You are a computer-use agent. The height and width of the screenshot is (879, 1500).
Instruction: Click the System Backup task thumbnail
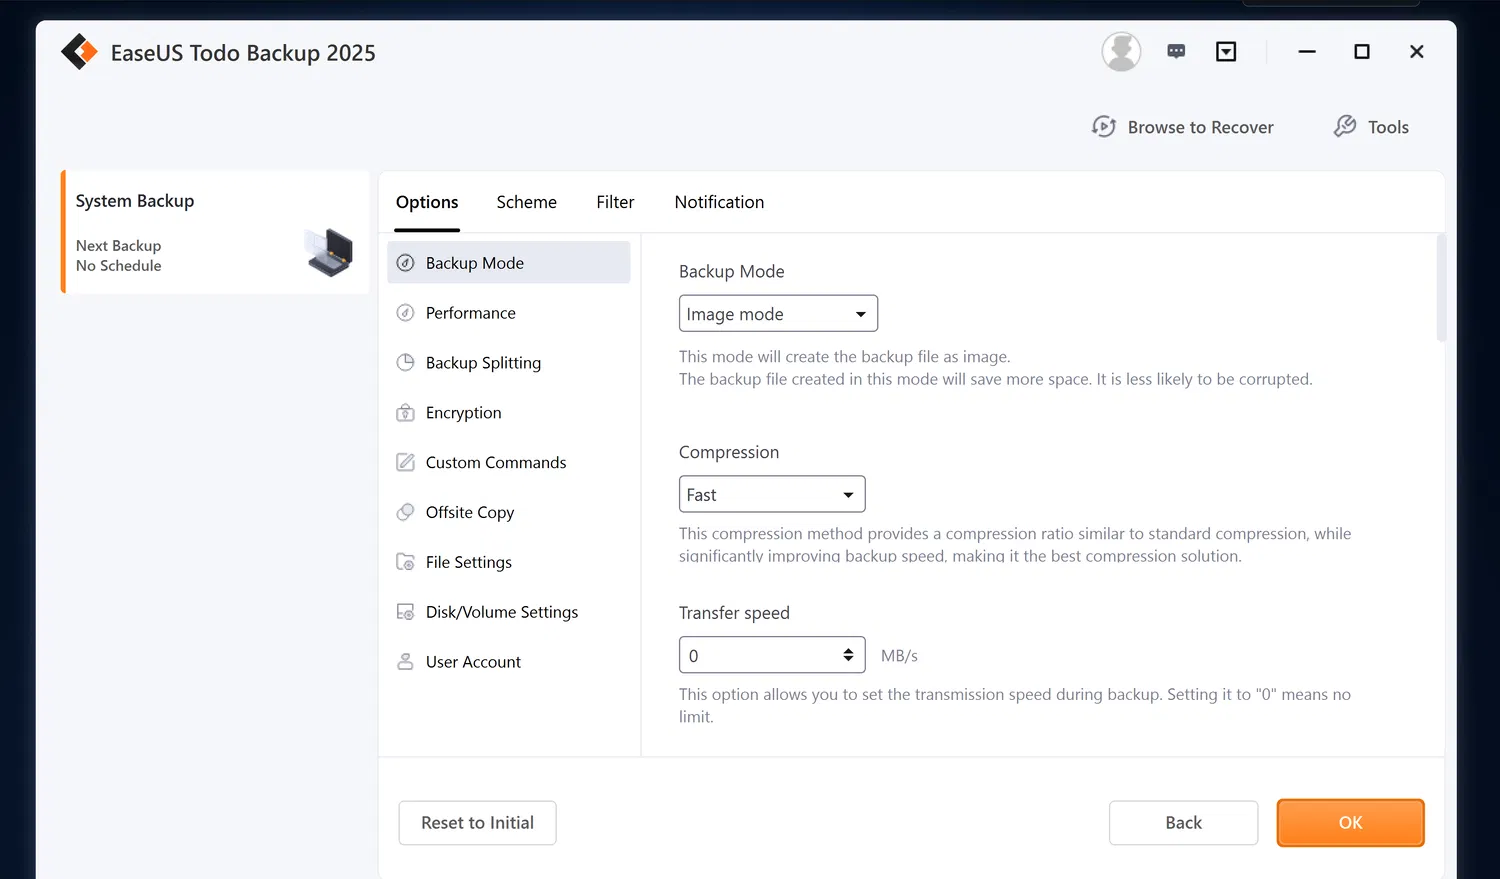click(x=329, y=252)
